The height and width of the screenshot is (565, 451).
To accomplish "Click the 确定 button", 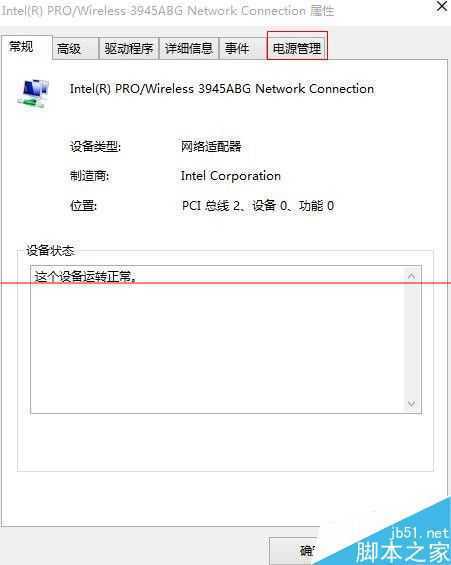I will [x=295, y=551].
